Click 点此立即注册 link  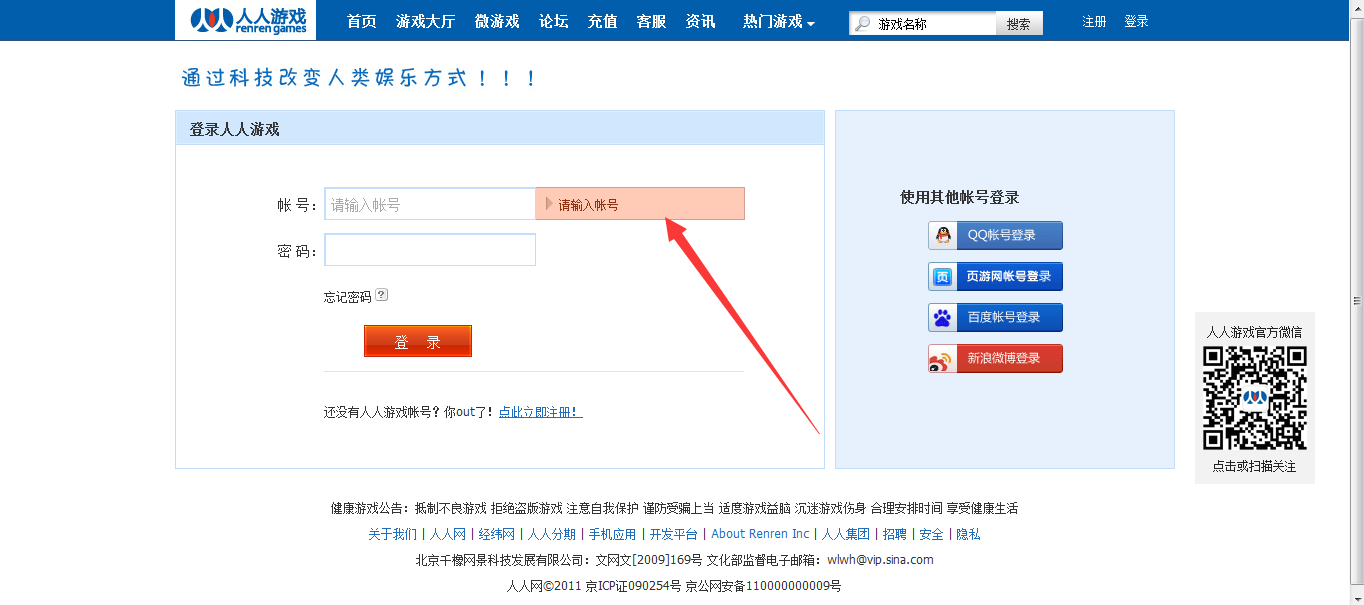(540, 412)
